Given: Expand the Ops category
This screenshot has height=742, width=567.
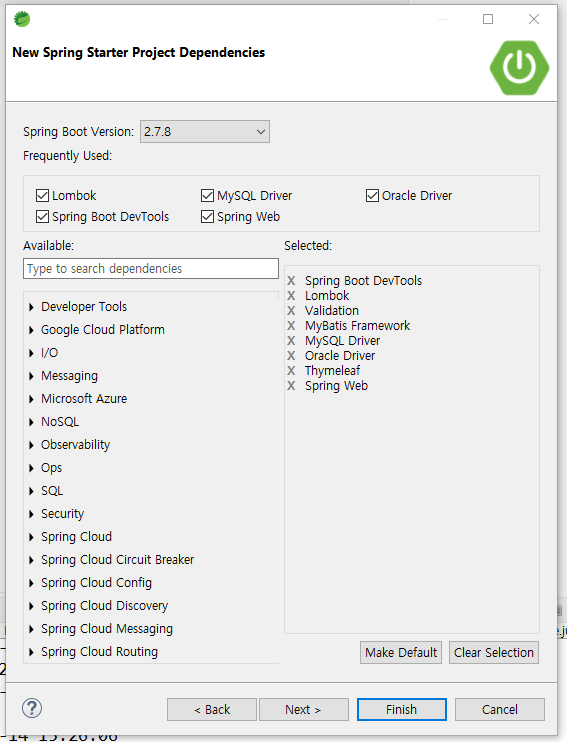Looking at the screenshot, I should pyautogui.click(x=31, y=468).
